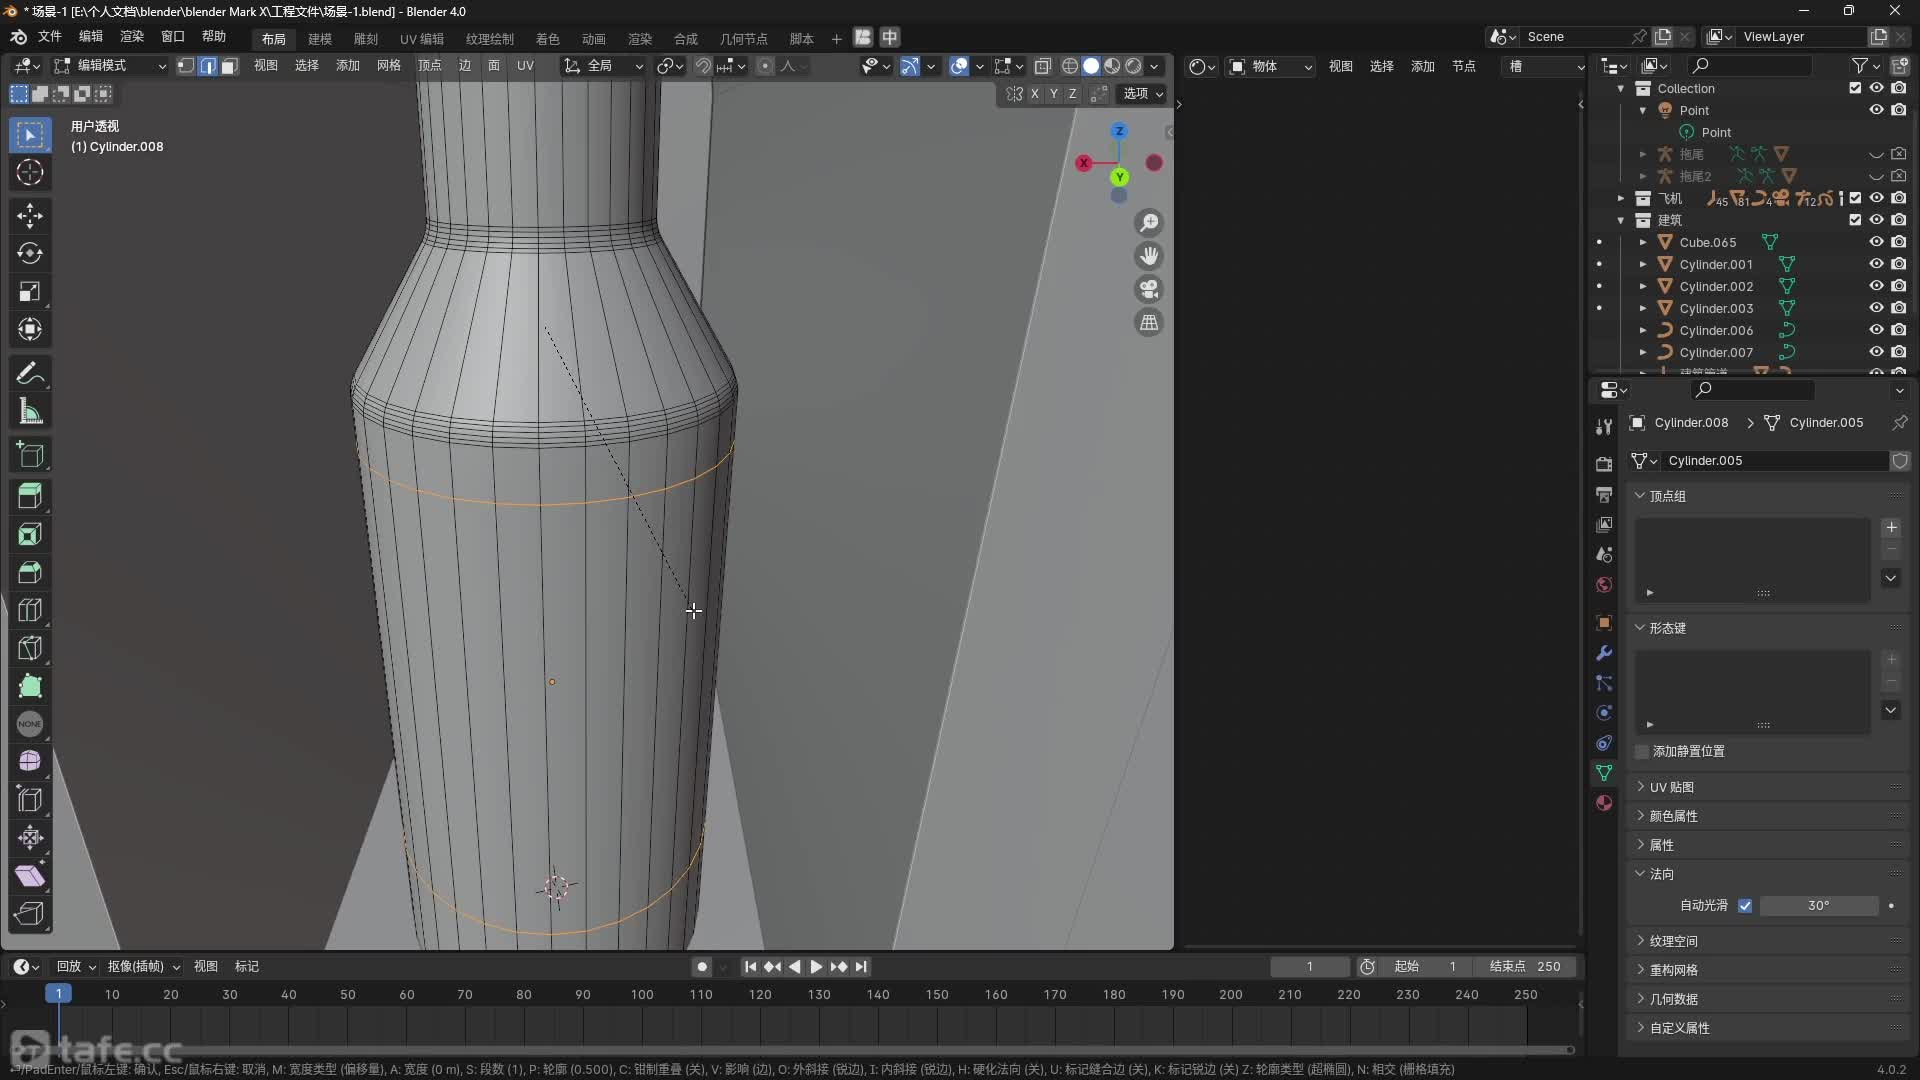The image size is (1920, 1080).
Task: Select the Knife tool
Action: [30, 648]
